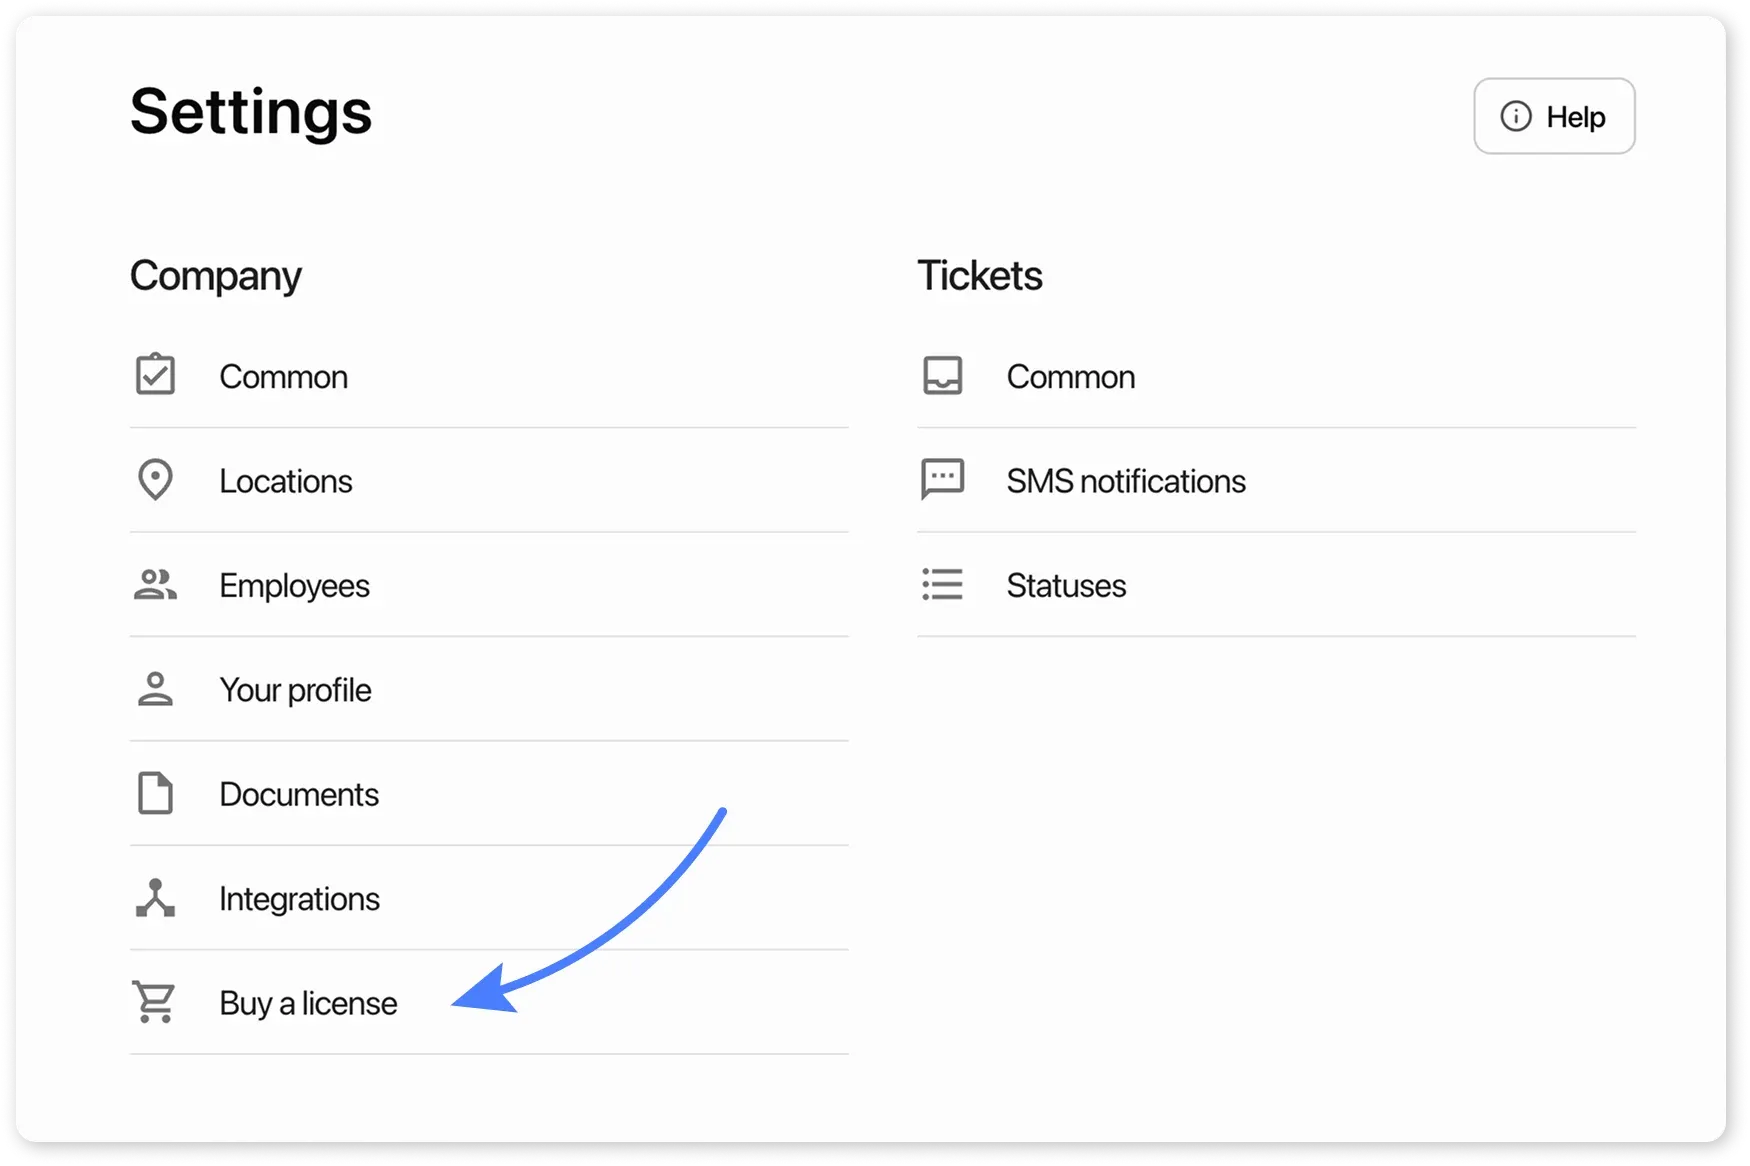This screenshot has width=1750, height=1166.
Task: Click the people icon for Employees
Action: [155, 585]
